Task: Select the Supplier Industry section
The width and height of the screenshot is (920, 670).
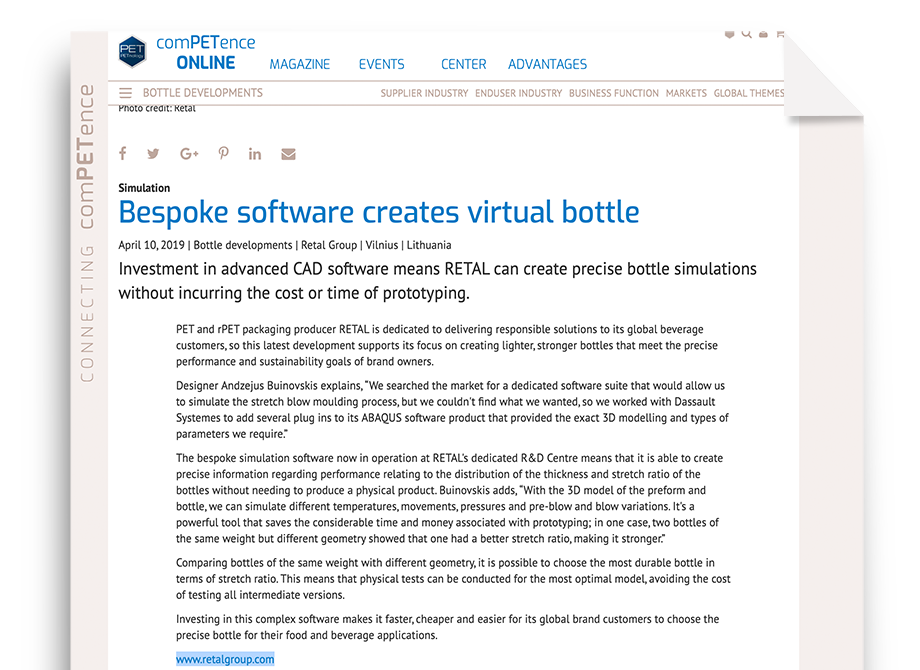Action: [424, 93]
